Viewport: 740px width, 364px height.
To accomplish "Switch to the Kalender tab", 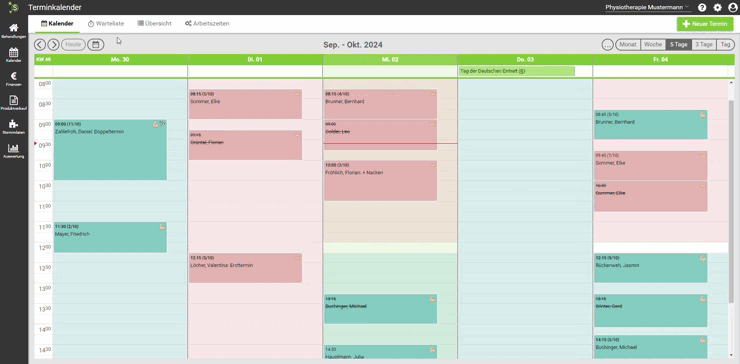I will [57, 24].
